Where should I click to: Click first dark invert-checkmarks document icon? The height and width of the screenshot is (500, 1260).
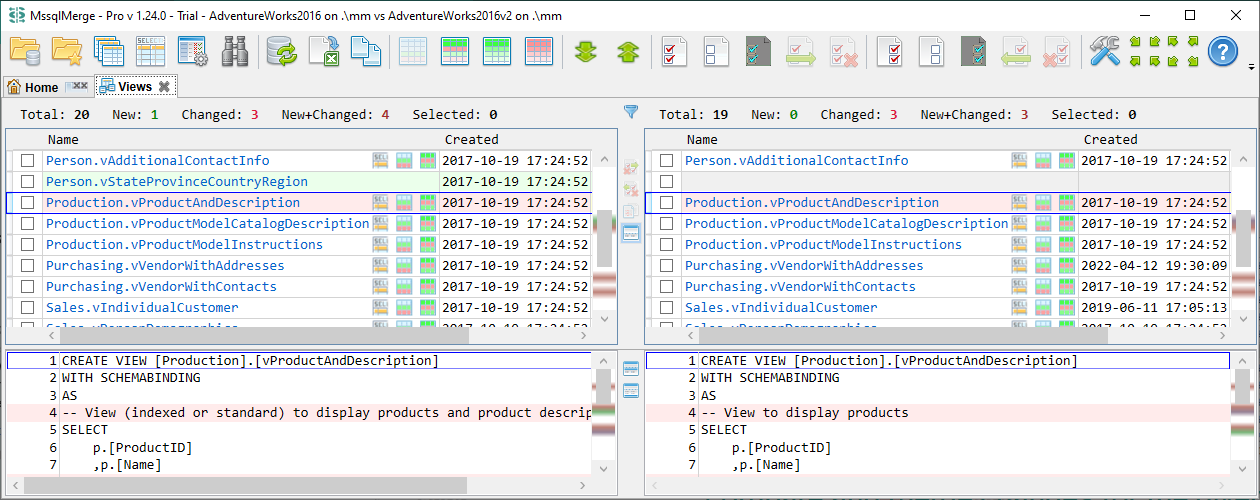pos(759,51)
